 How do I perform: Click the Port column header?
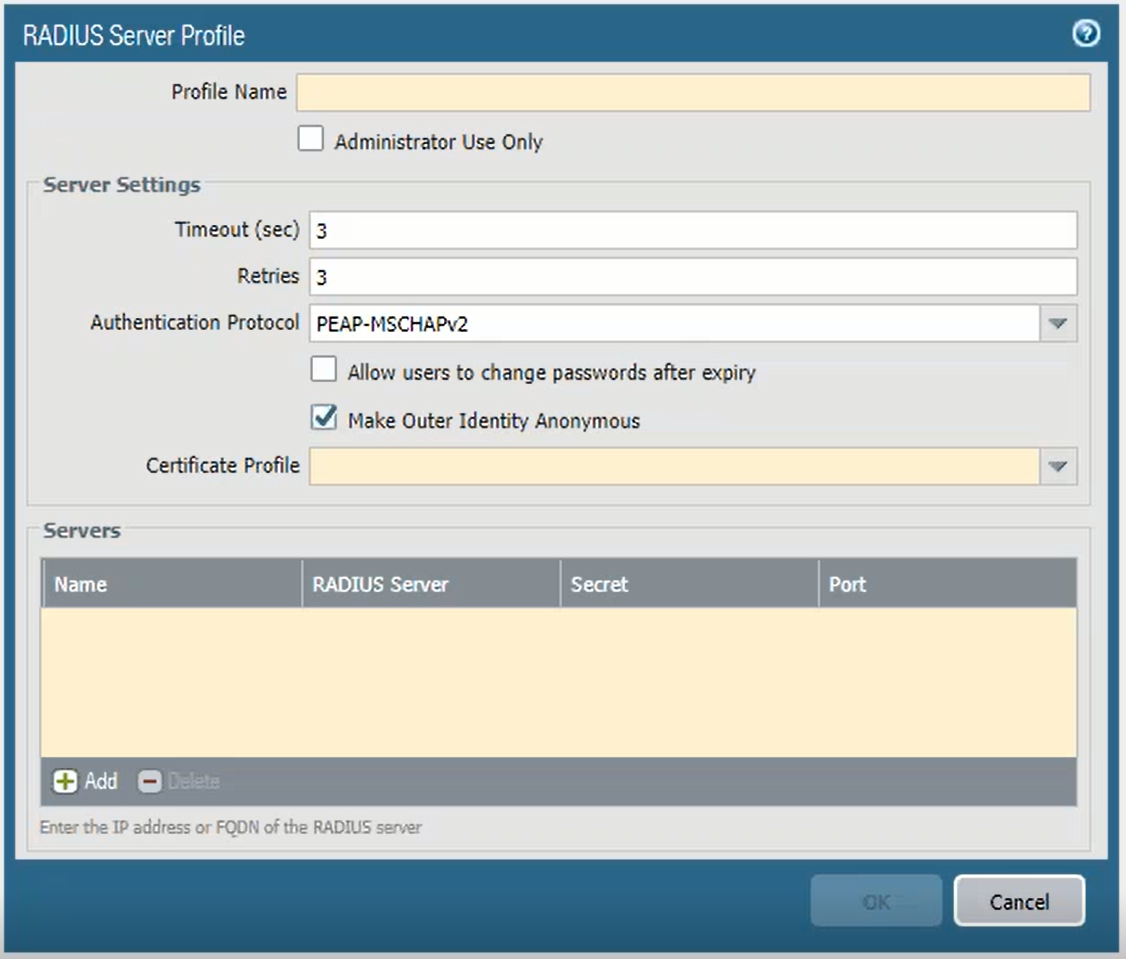click(946, 584)
